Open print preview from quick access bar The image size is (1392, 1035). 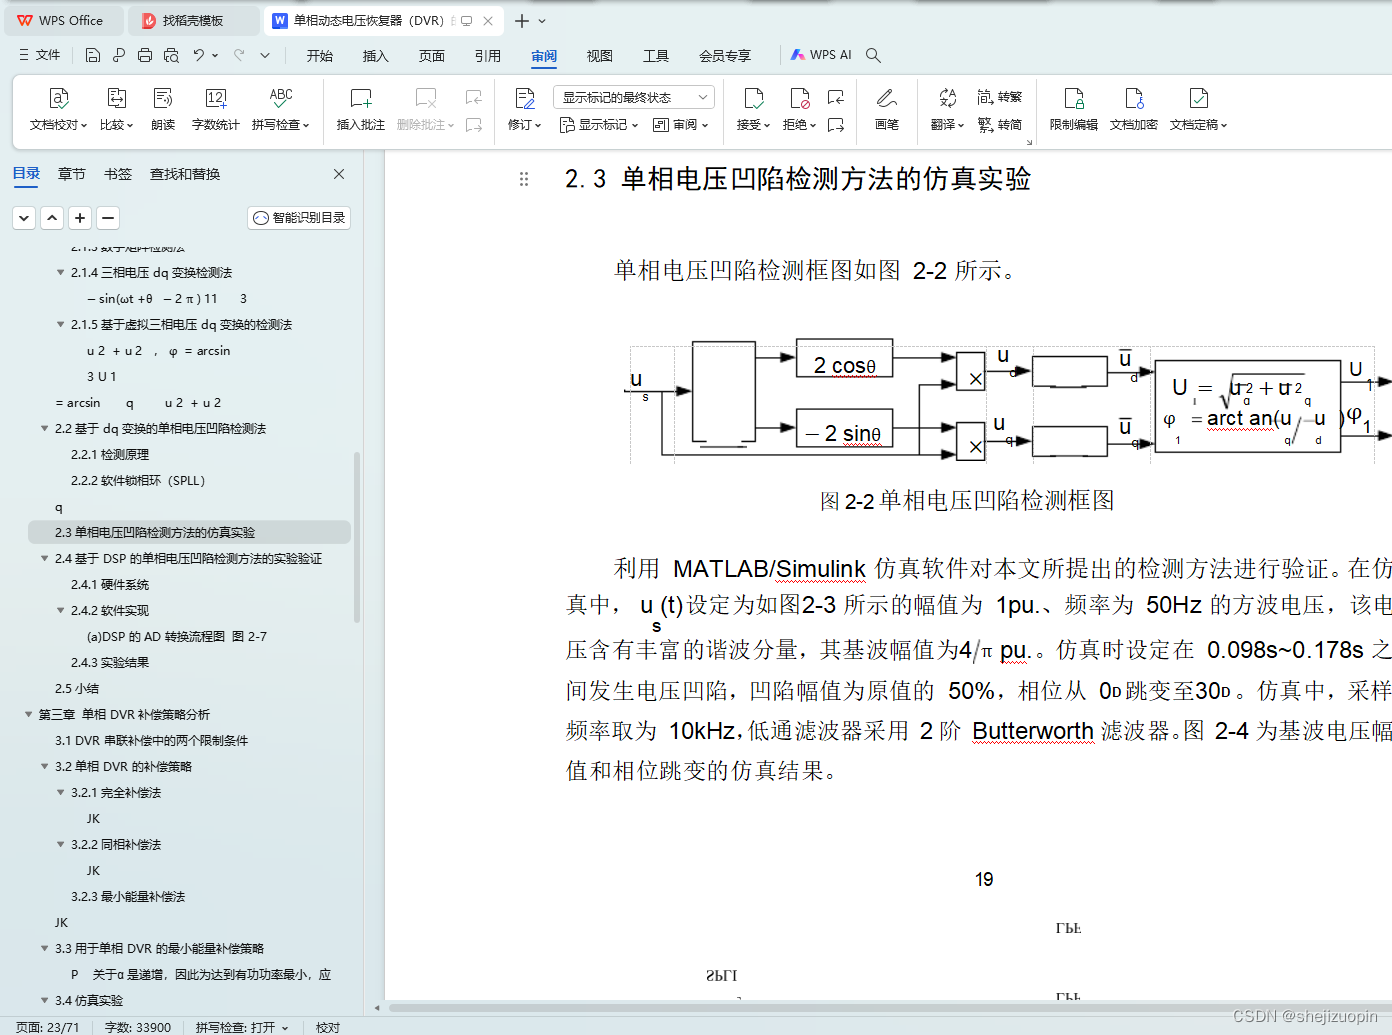click(171, 55)
